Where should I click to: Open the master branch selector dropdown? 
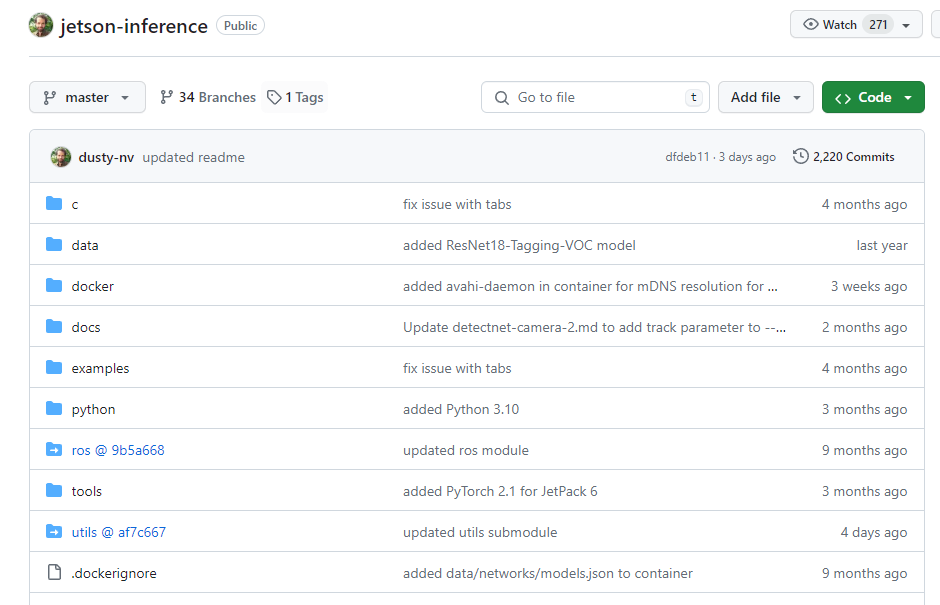(87, 97)
